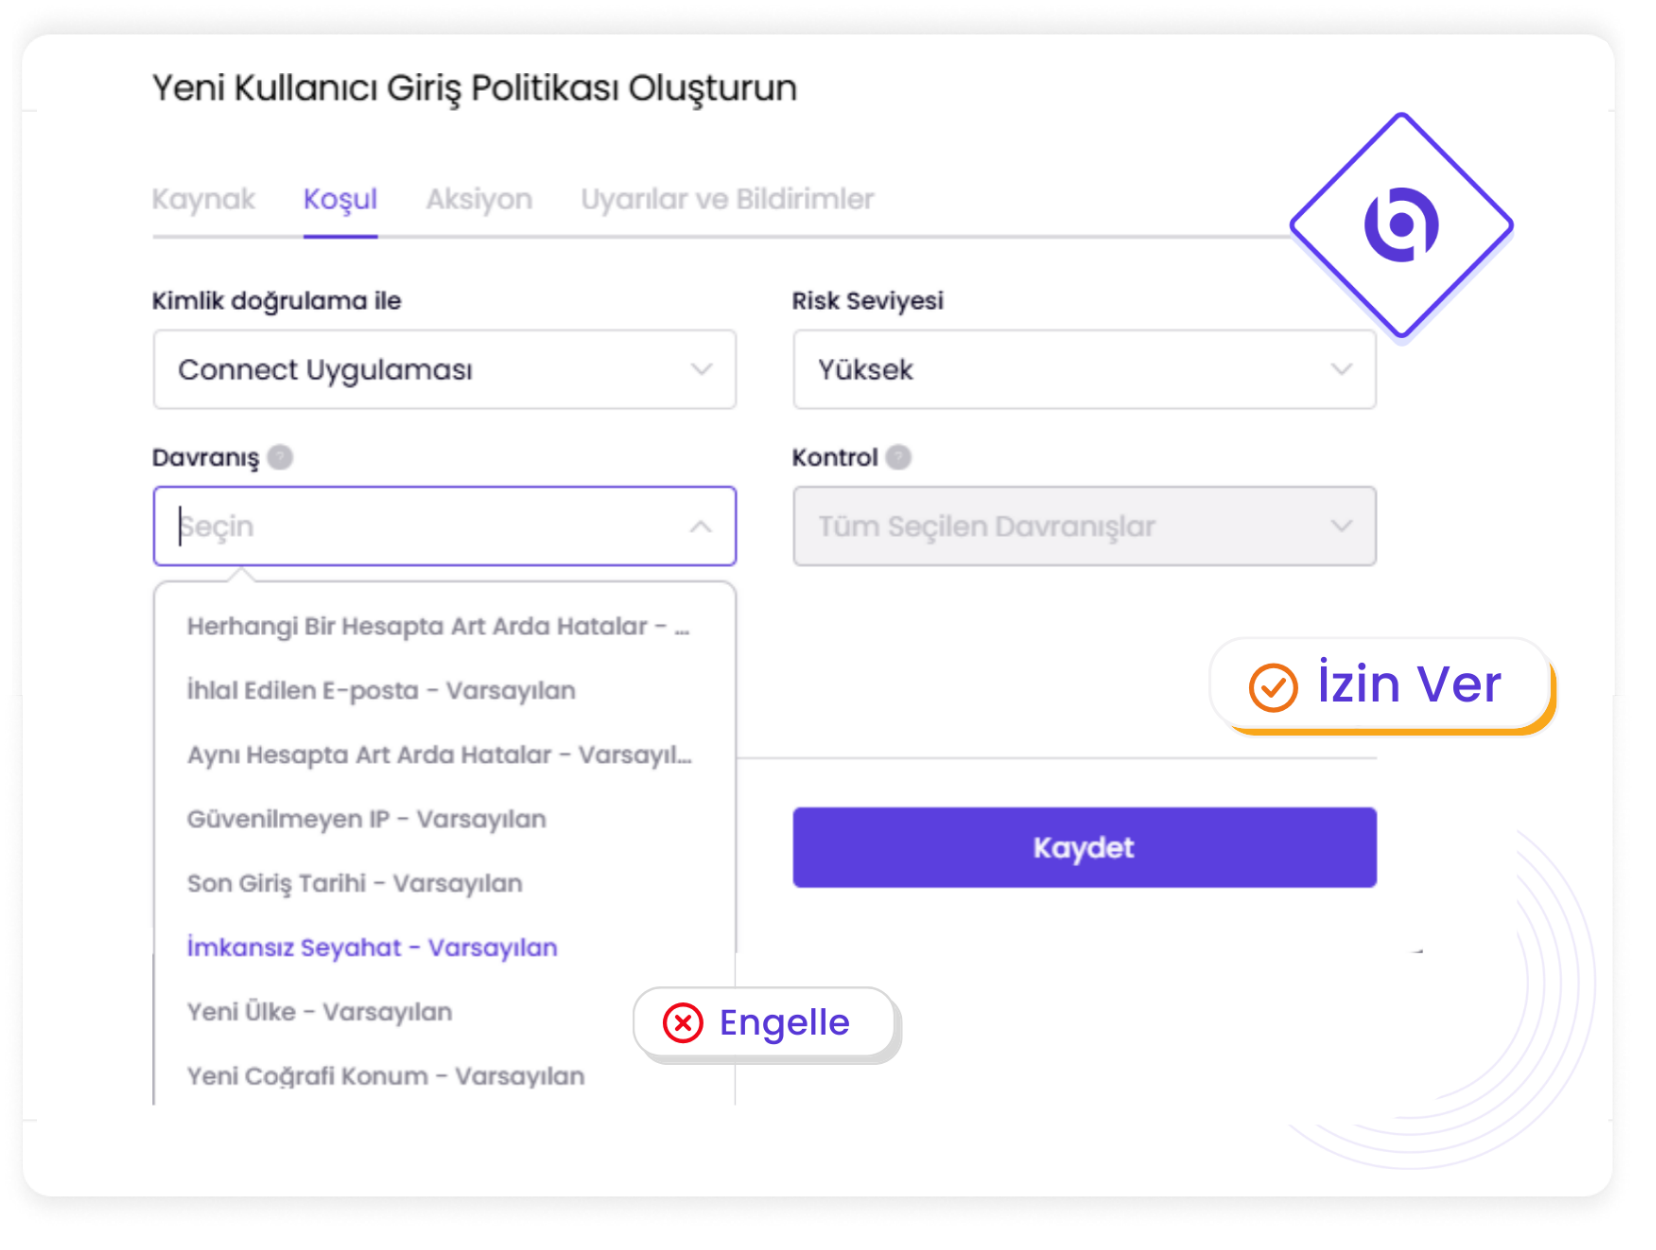Pick Güvenilmeyen IP - Varsayılan from list
The image size is (1656, 1250).
click(x=366, y=819)
